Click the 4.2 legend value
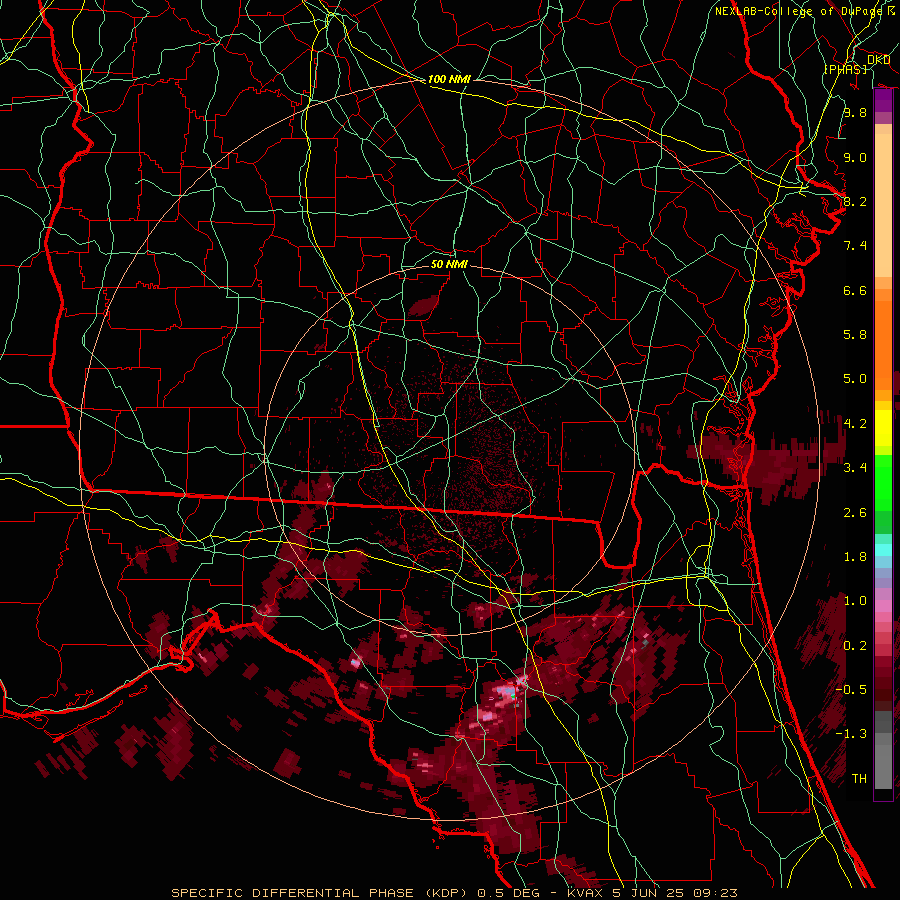The image size is (900, 900). pyautogui.click(x=855, y=424)
